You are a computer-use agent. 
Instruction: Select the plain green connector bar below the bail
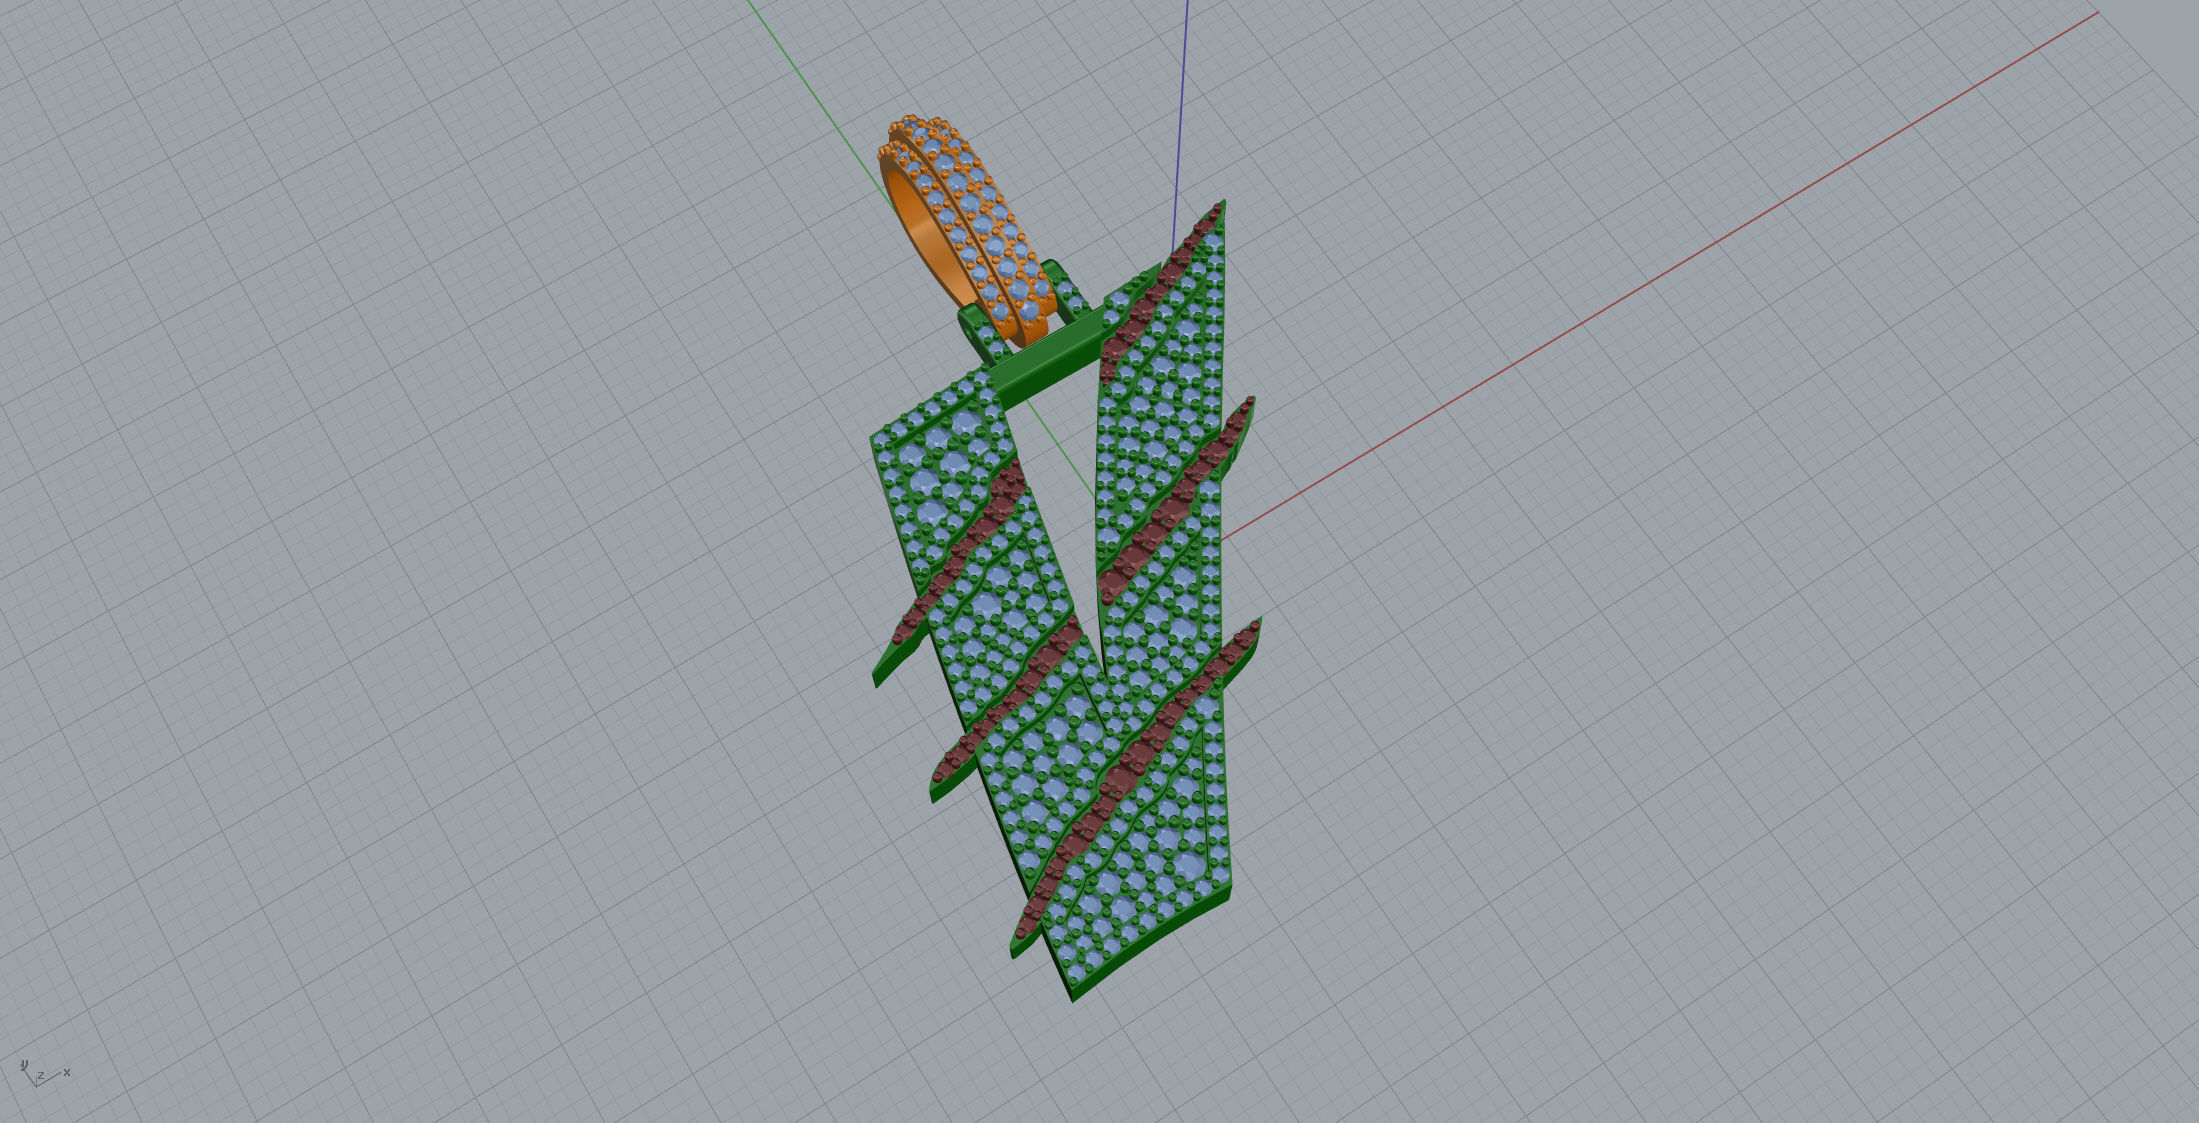tap(1050, 358)
